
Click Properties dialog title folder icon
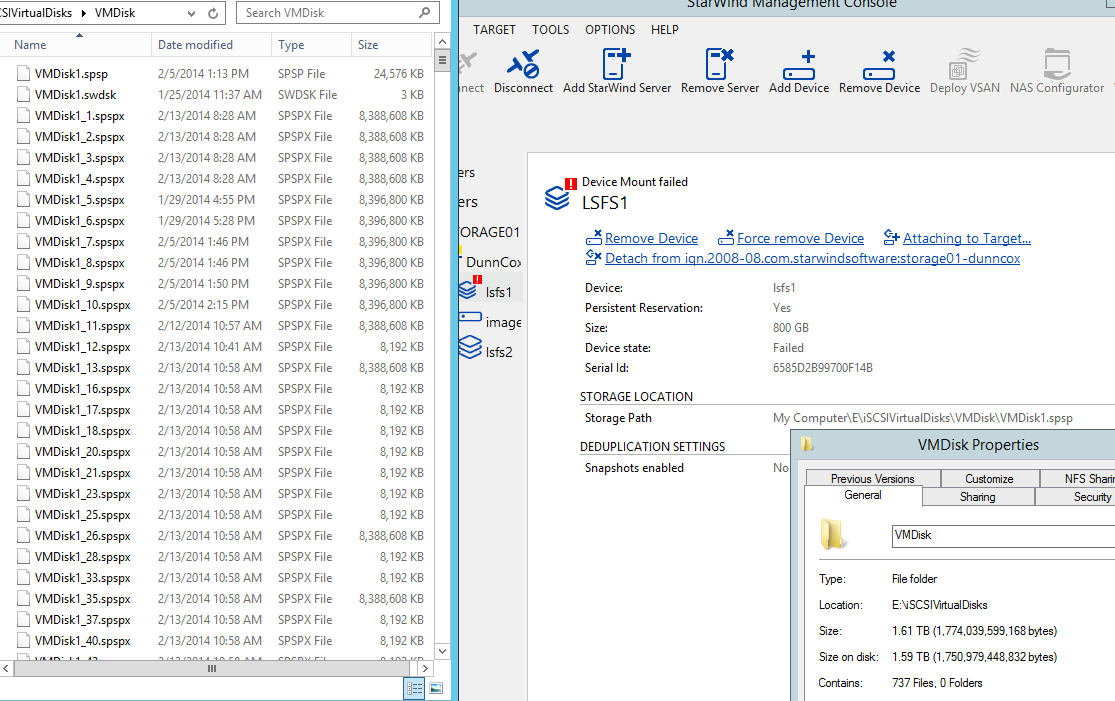806,445
